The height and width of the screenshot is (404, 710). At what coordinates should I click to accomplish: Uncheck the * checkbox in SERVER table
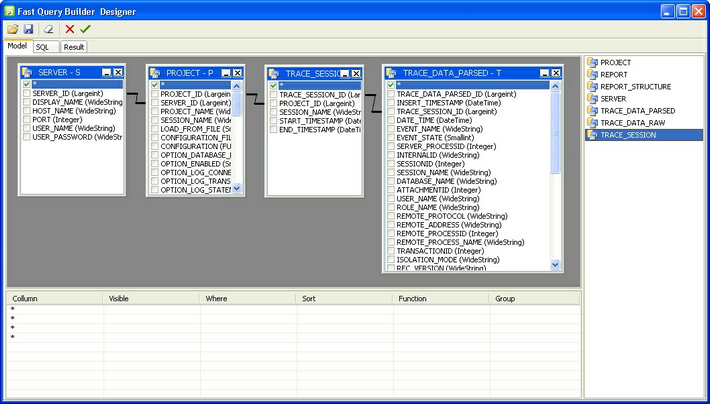click(27, 85)
